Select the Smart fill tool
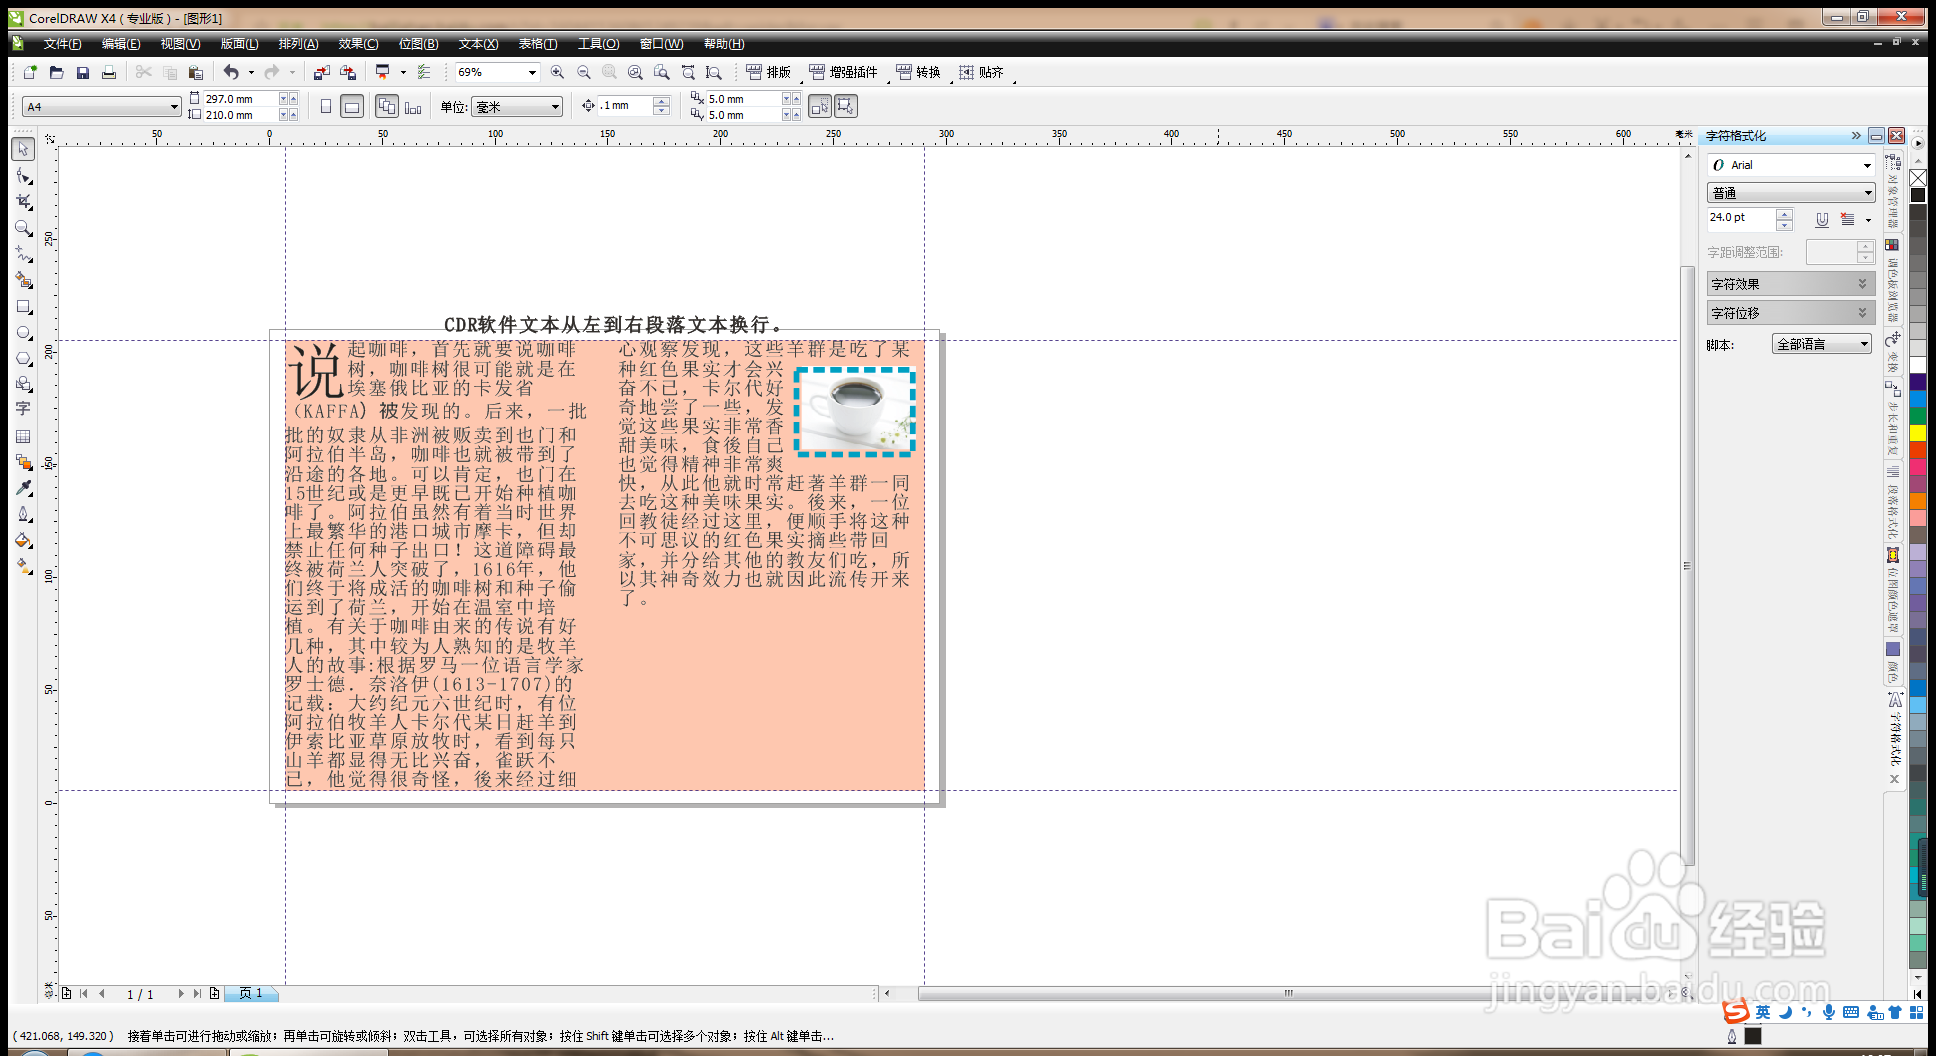This screenshot has width=1936, height=1056. (23, 280)
